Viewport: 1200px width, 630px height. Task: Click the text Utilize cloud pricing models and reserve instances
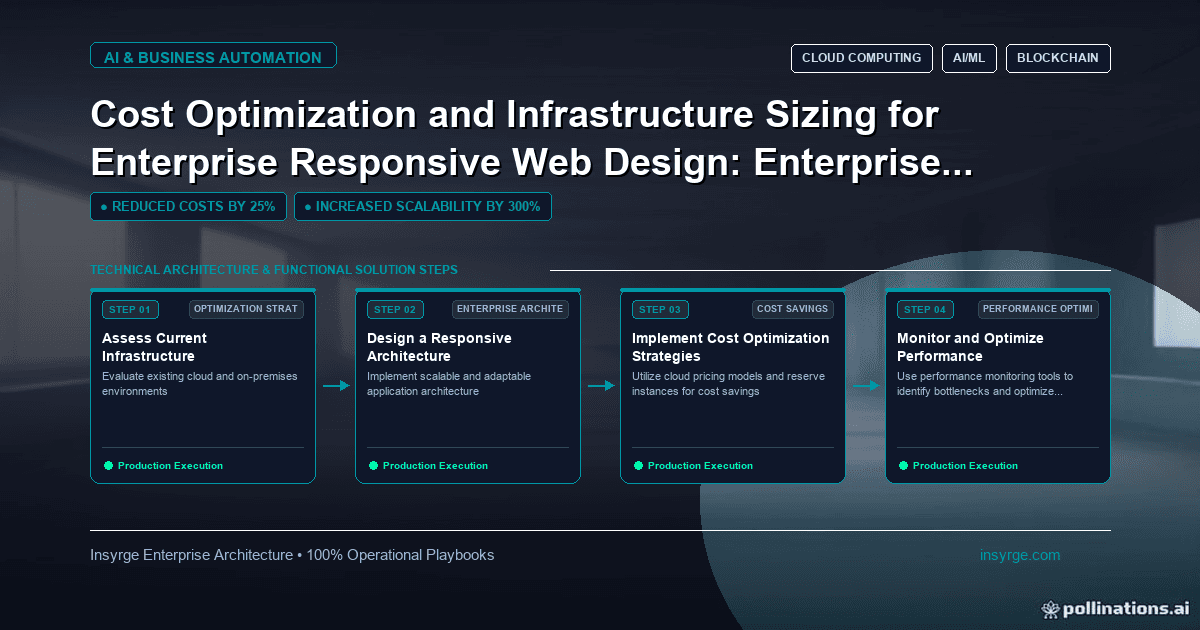[x=729, y=384]
